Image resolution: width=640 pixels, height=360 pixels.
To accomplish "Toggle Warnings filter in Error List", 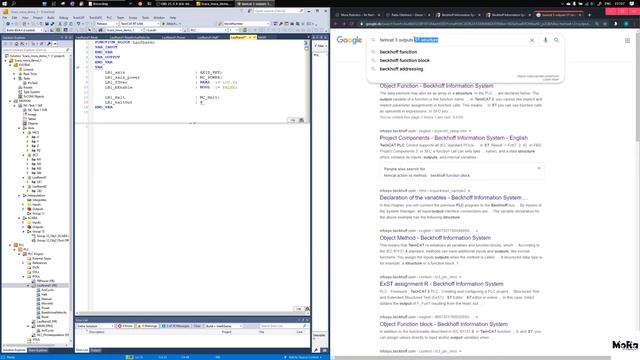I will [x=148, y=326].
